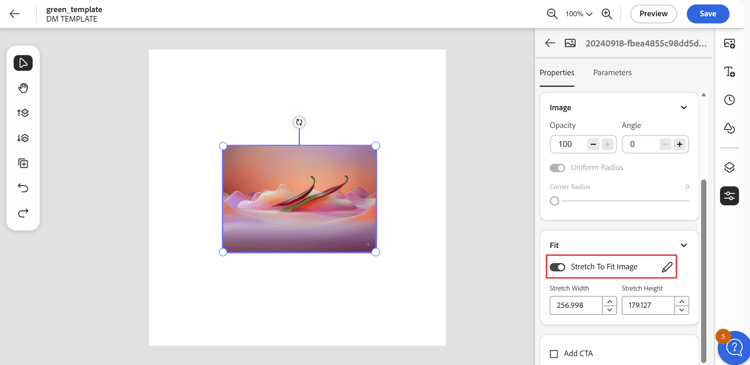This screenshot has width=750, height=365.
Task: Select the image on the canvas
Action: coord(299,199)
